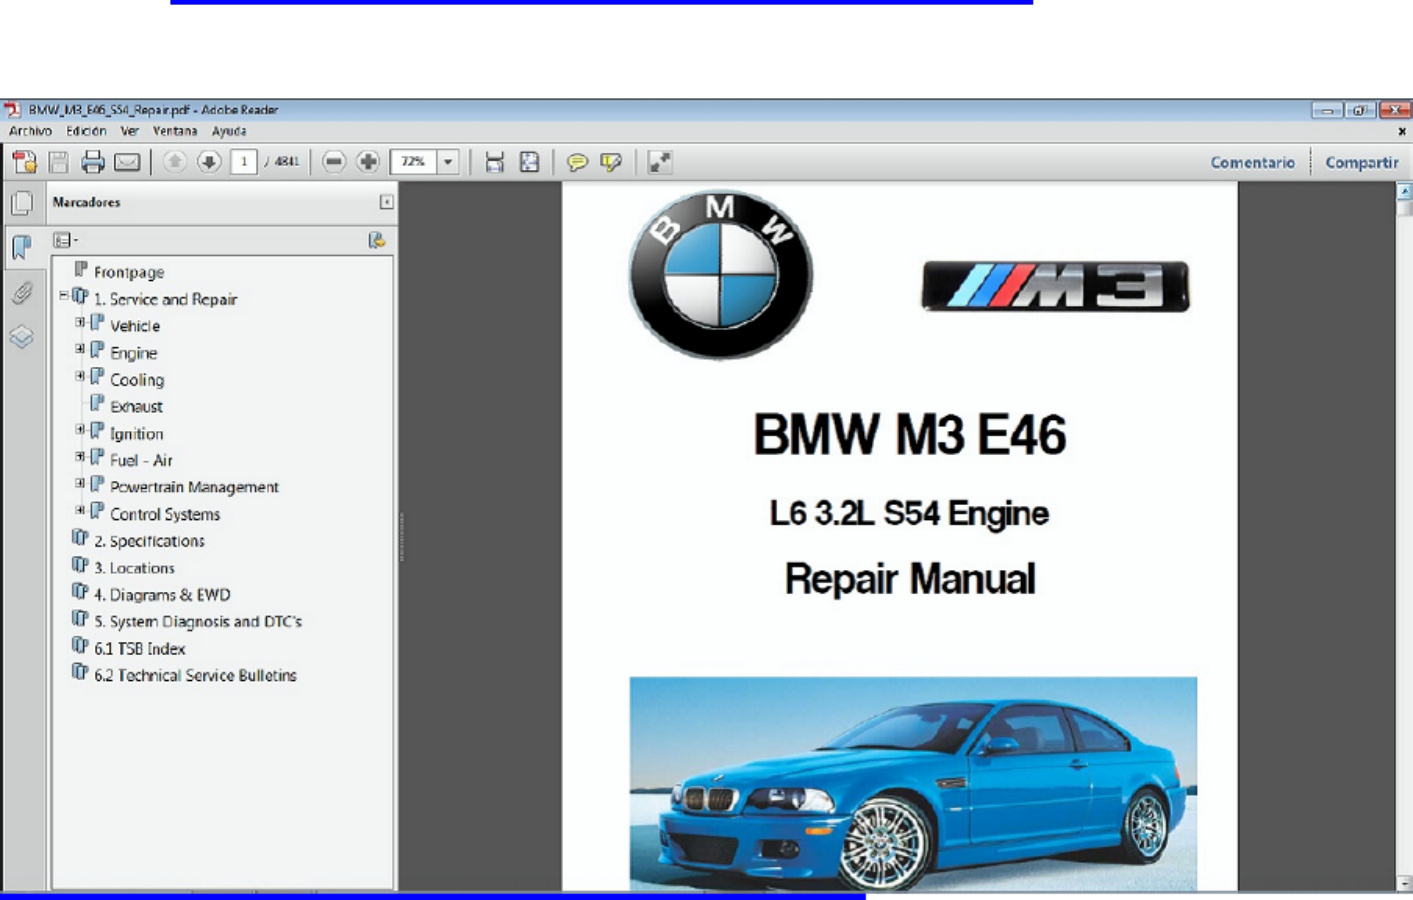Select the sticky note comment tool

pyautogui.click(x=577, y=162)
